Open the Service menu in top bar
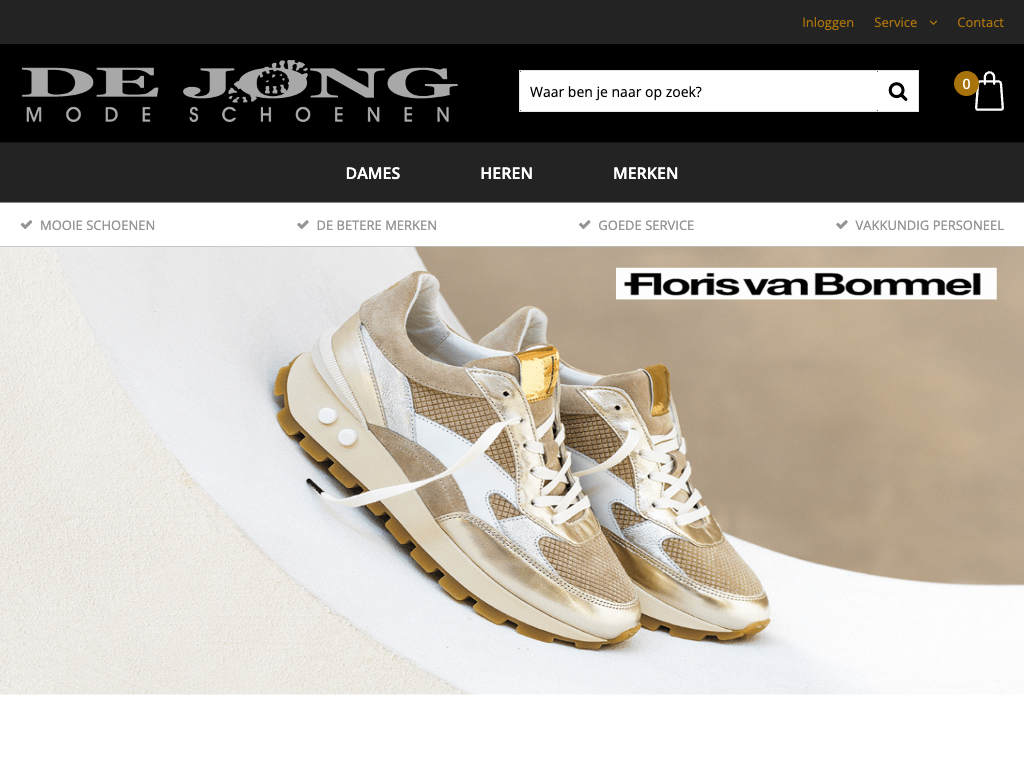Image resolution: width=1024 pixels, height=768 pixels. tap(895, 22)
